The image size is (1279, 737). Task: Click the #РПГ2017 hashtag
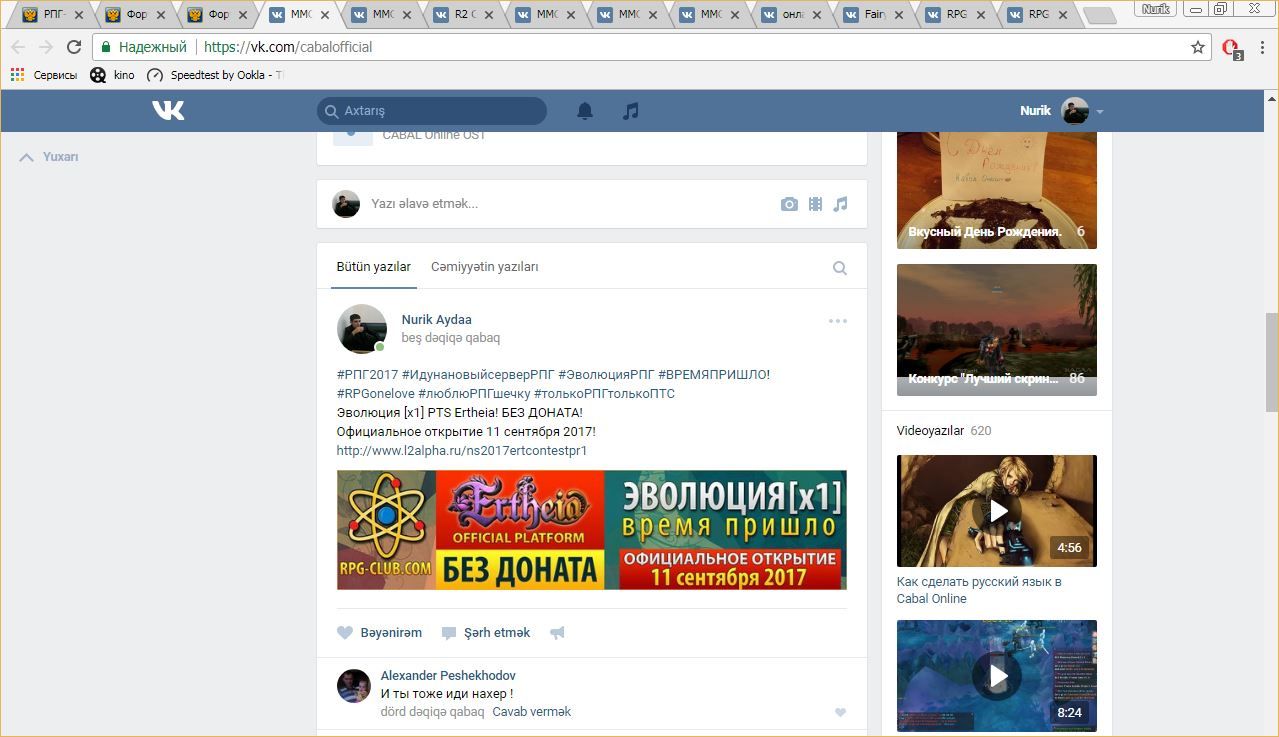tap(367, 375)
